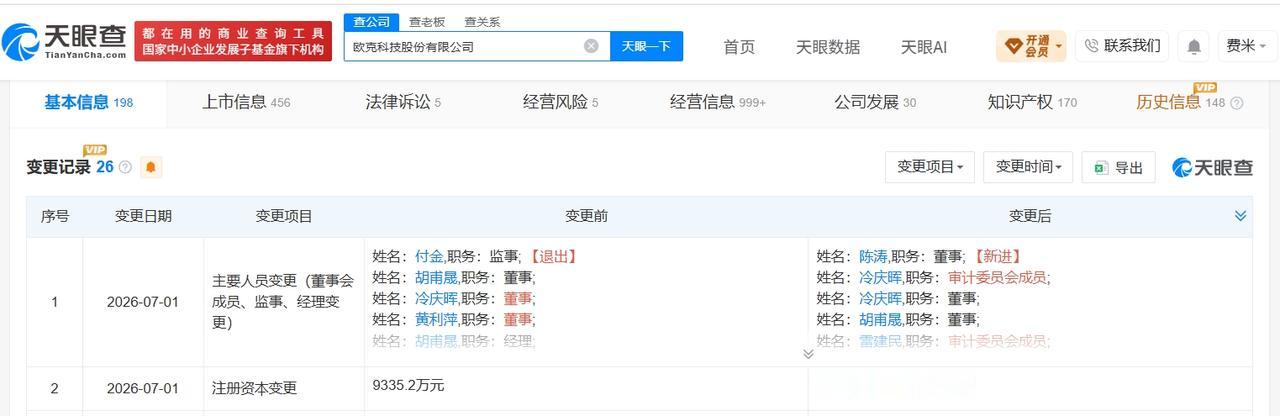Open 冷庆晖 link in 变更前 column

click(x=436, y=298)
